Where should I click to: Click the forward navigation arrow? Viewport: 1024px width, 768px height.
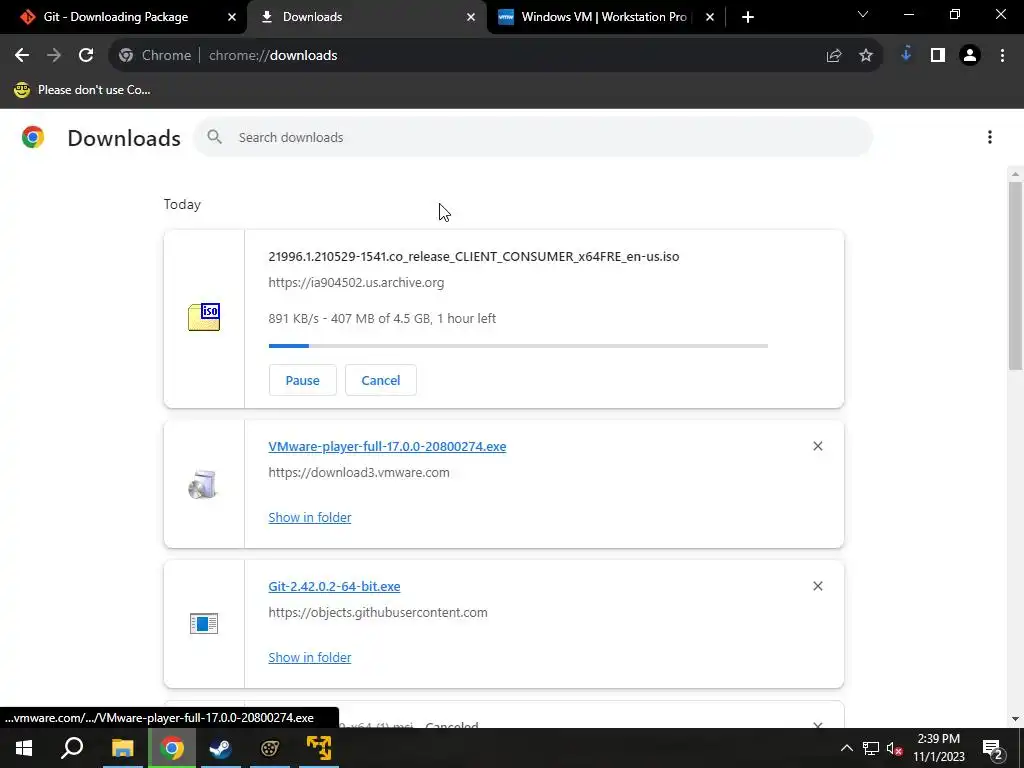54,56
